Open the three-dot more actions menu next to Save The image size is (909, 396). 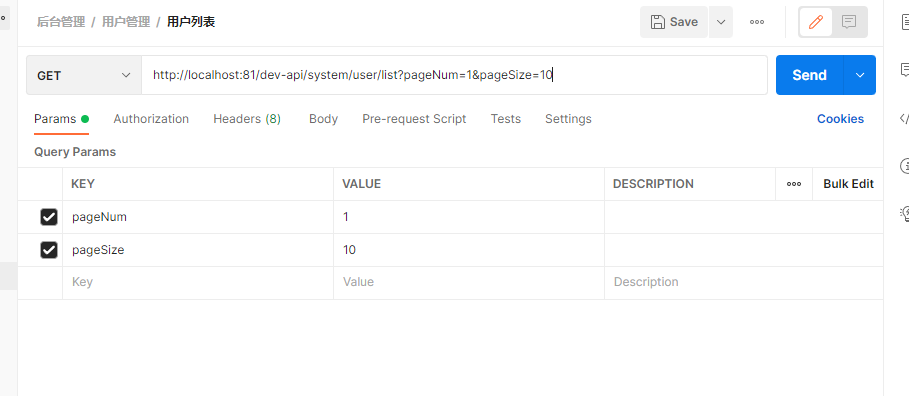pos(757,22)
